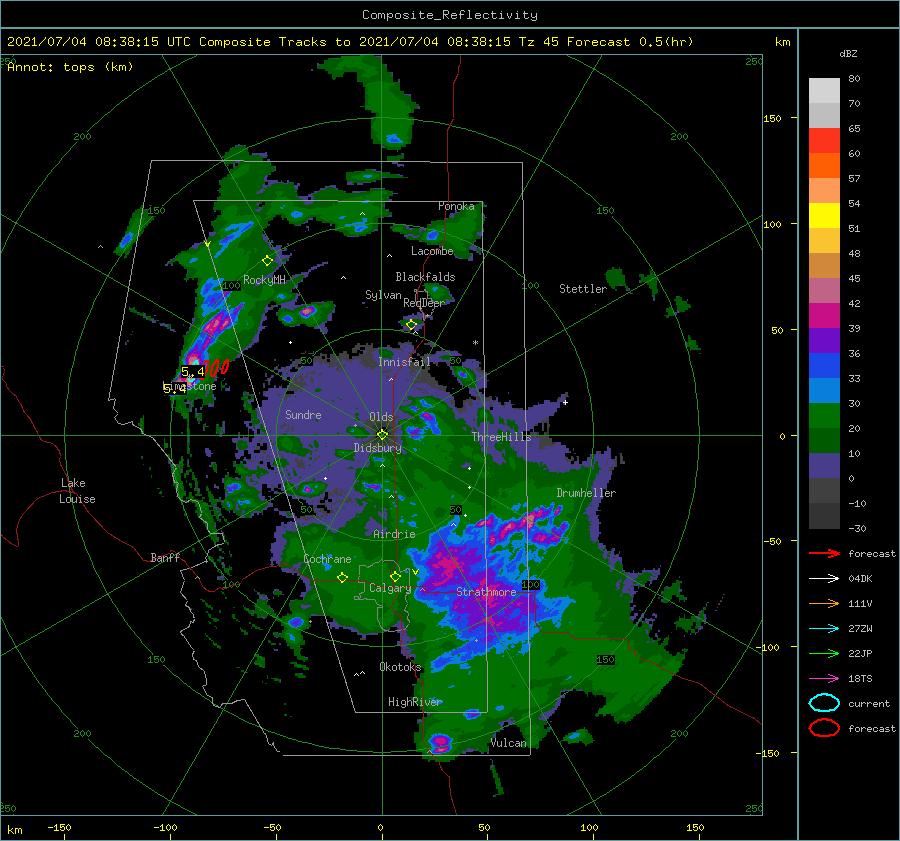Click the 'Lacombe' city label
900x841 pixels.
pos(432,251)
